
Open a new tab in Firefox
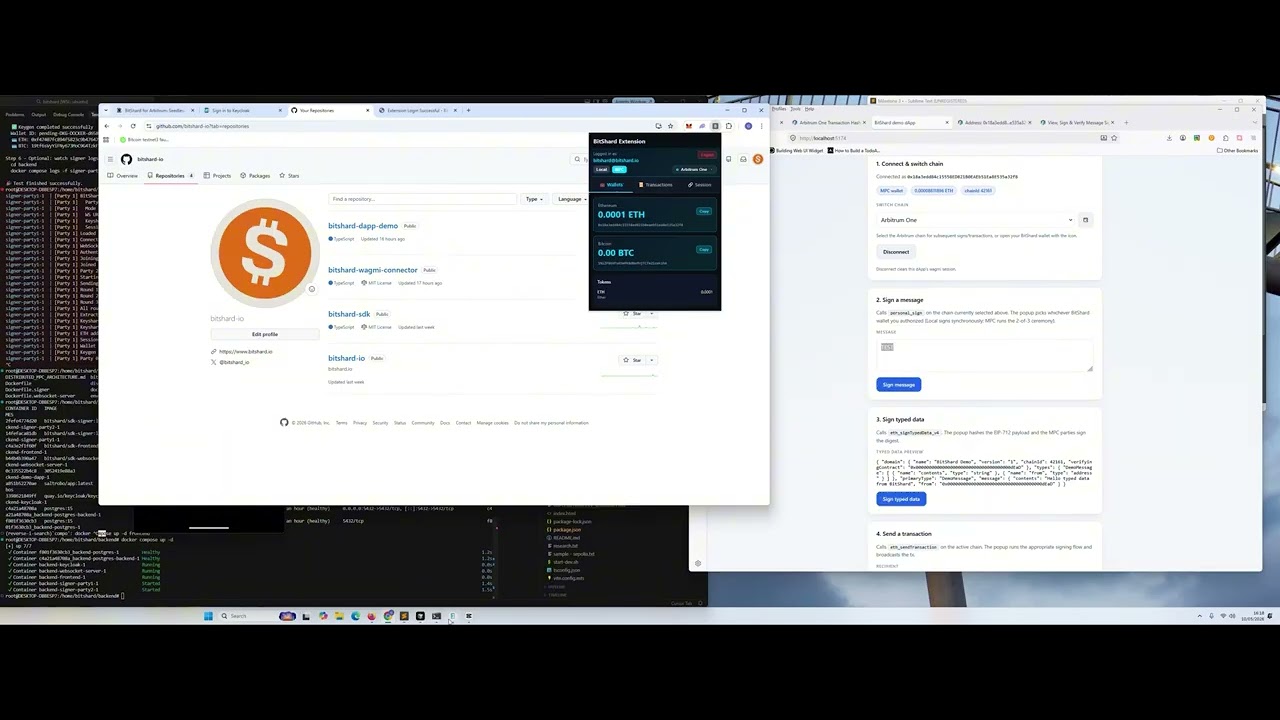(x=1126, y=122)
